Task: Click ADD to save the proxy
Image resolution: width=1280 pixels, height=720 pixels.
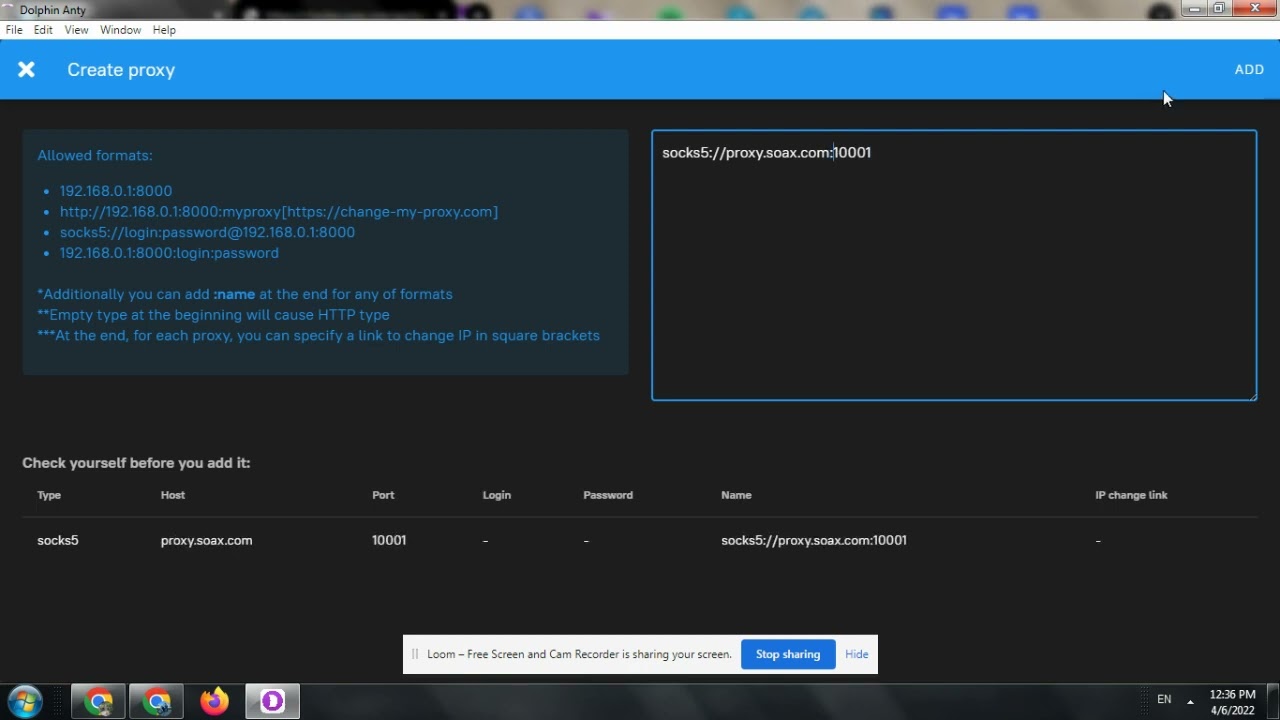Action: point(1249,69)
